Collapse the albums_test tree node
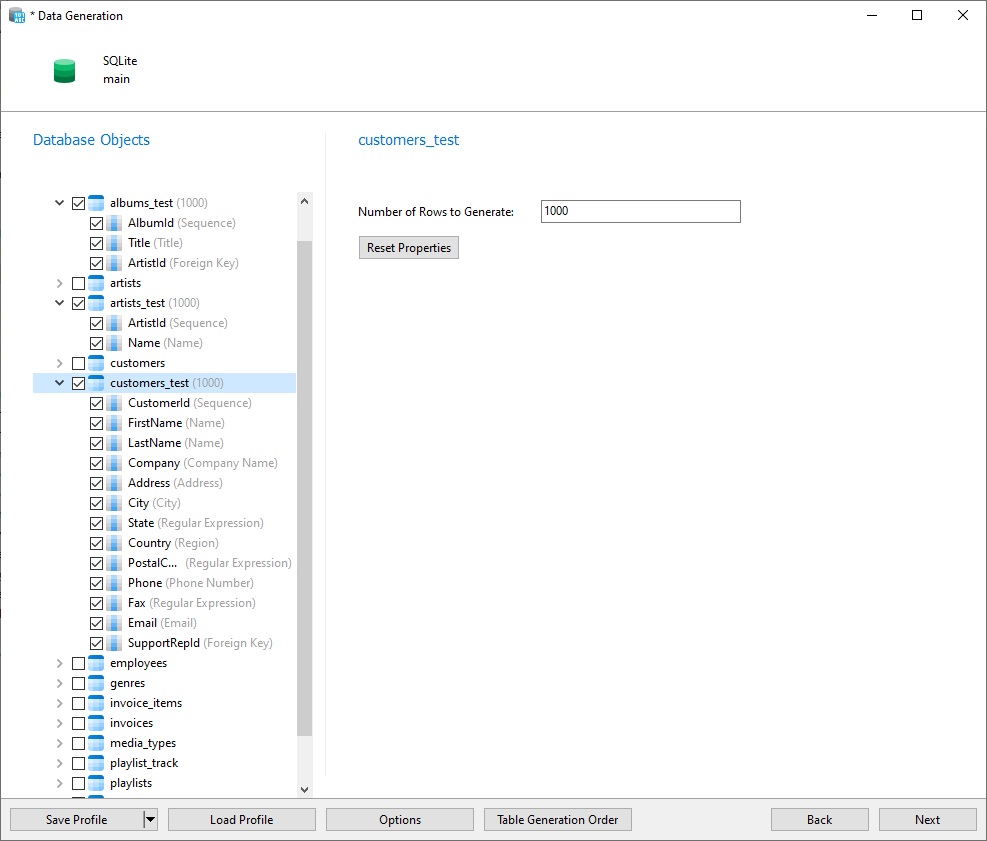The image size is (987, 841). click(59, 203)
